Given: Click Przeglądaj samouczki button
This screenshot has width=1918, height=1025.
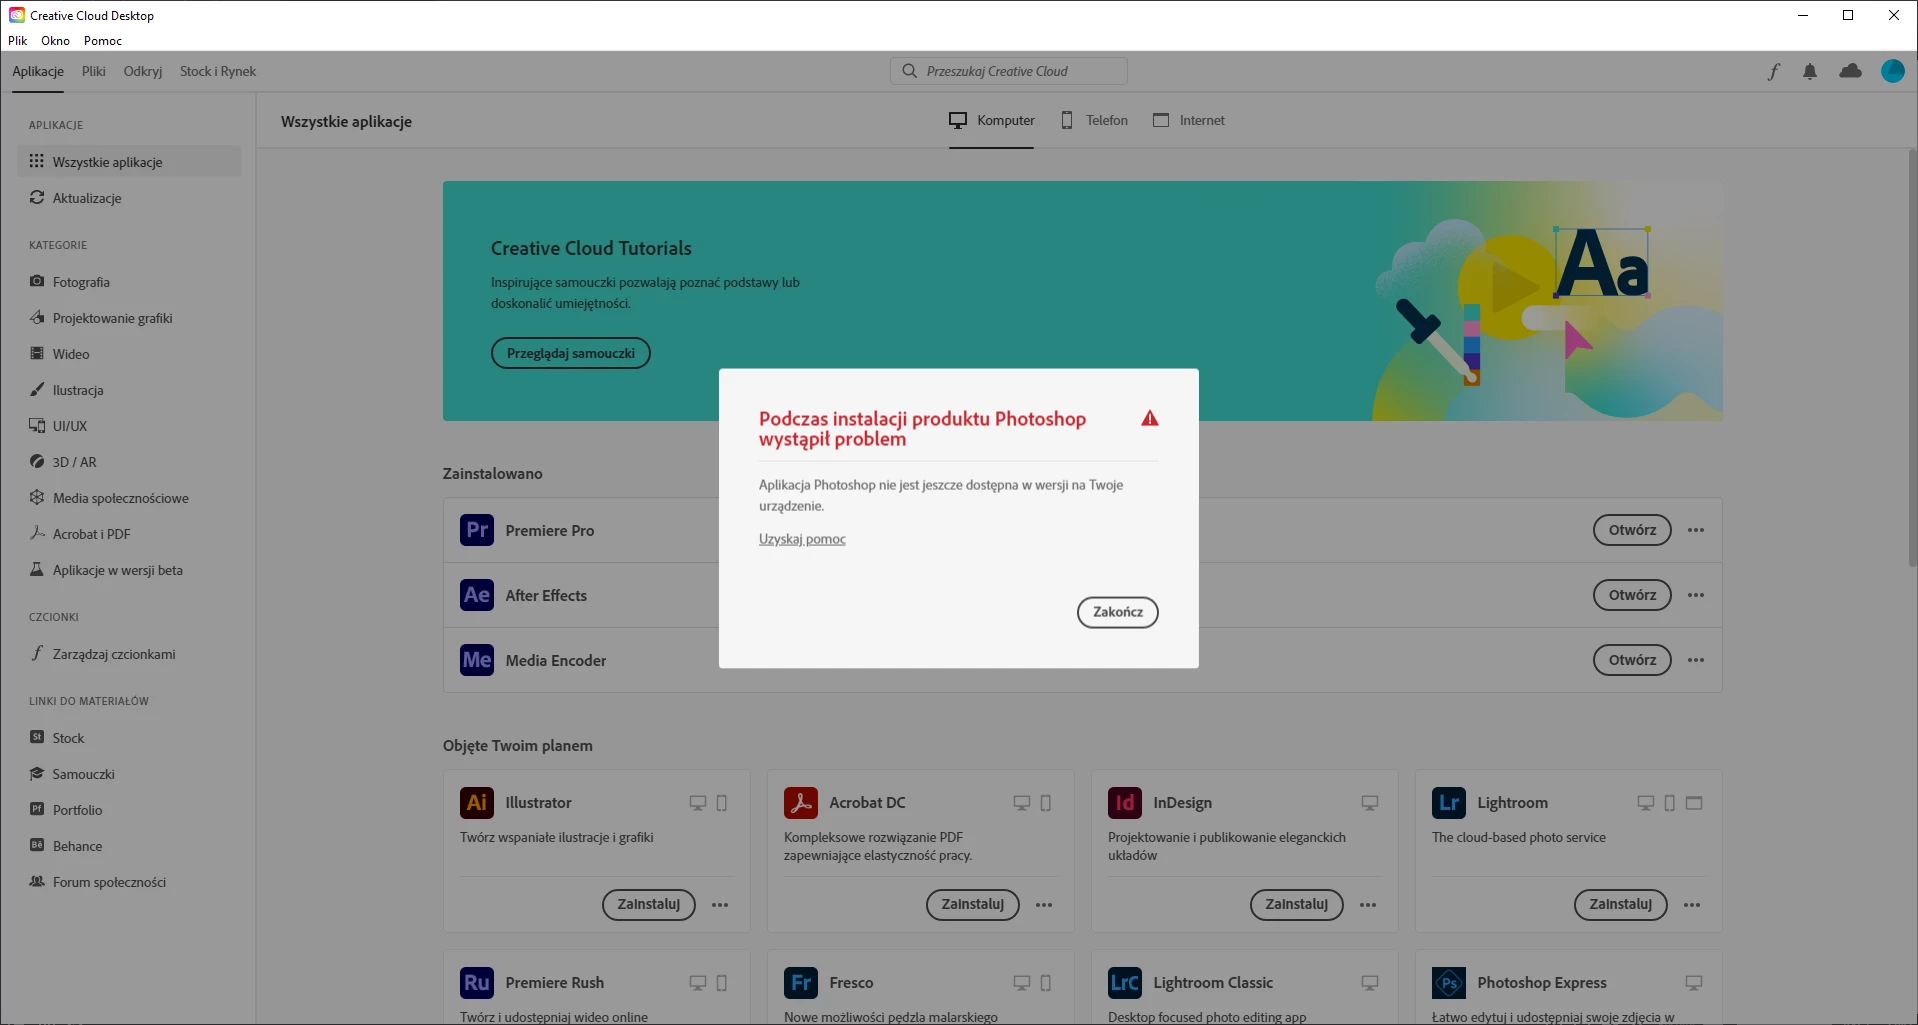Looking at the screenshot, I should [570, 353].
